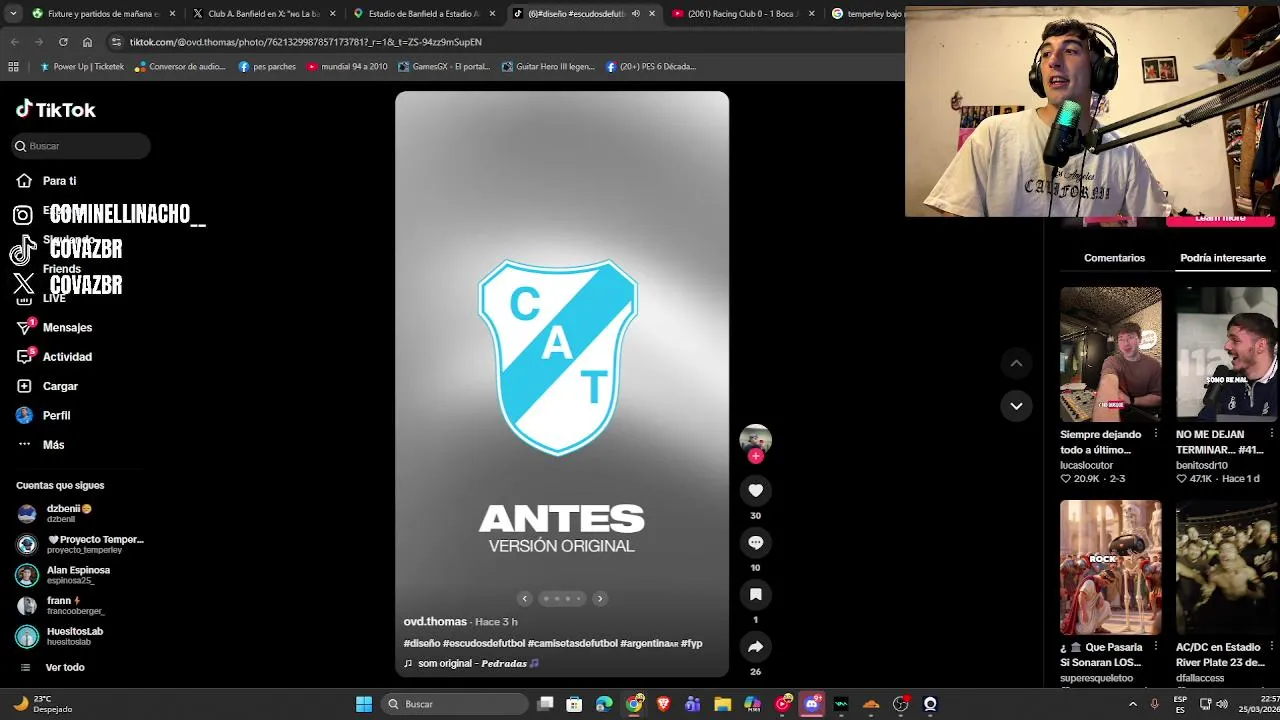Image resolution: width=1280 pixels, height=720 pixels.
Task: Click the ovd.thomas username
Action: click(x=435, y=622)
